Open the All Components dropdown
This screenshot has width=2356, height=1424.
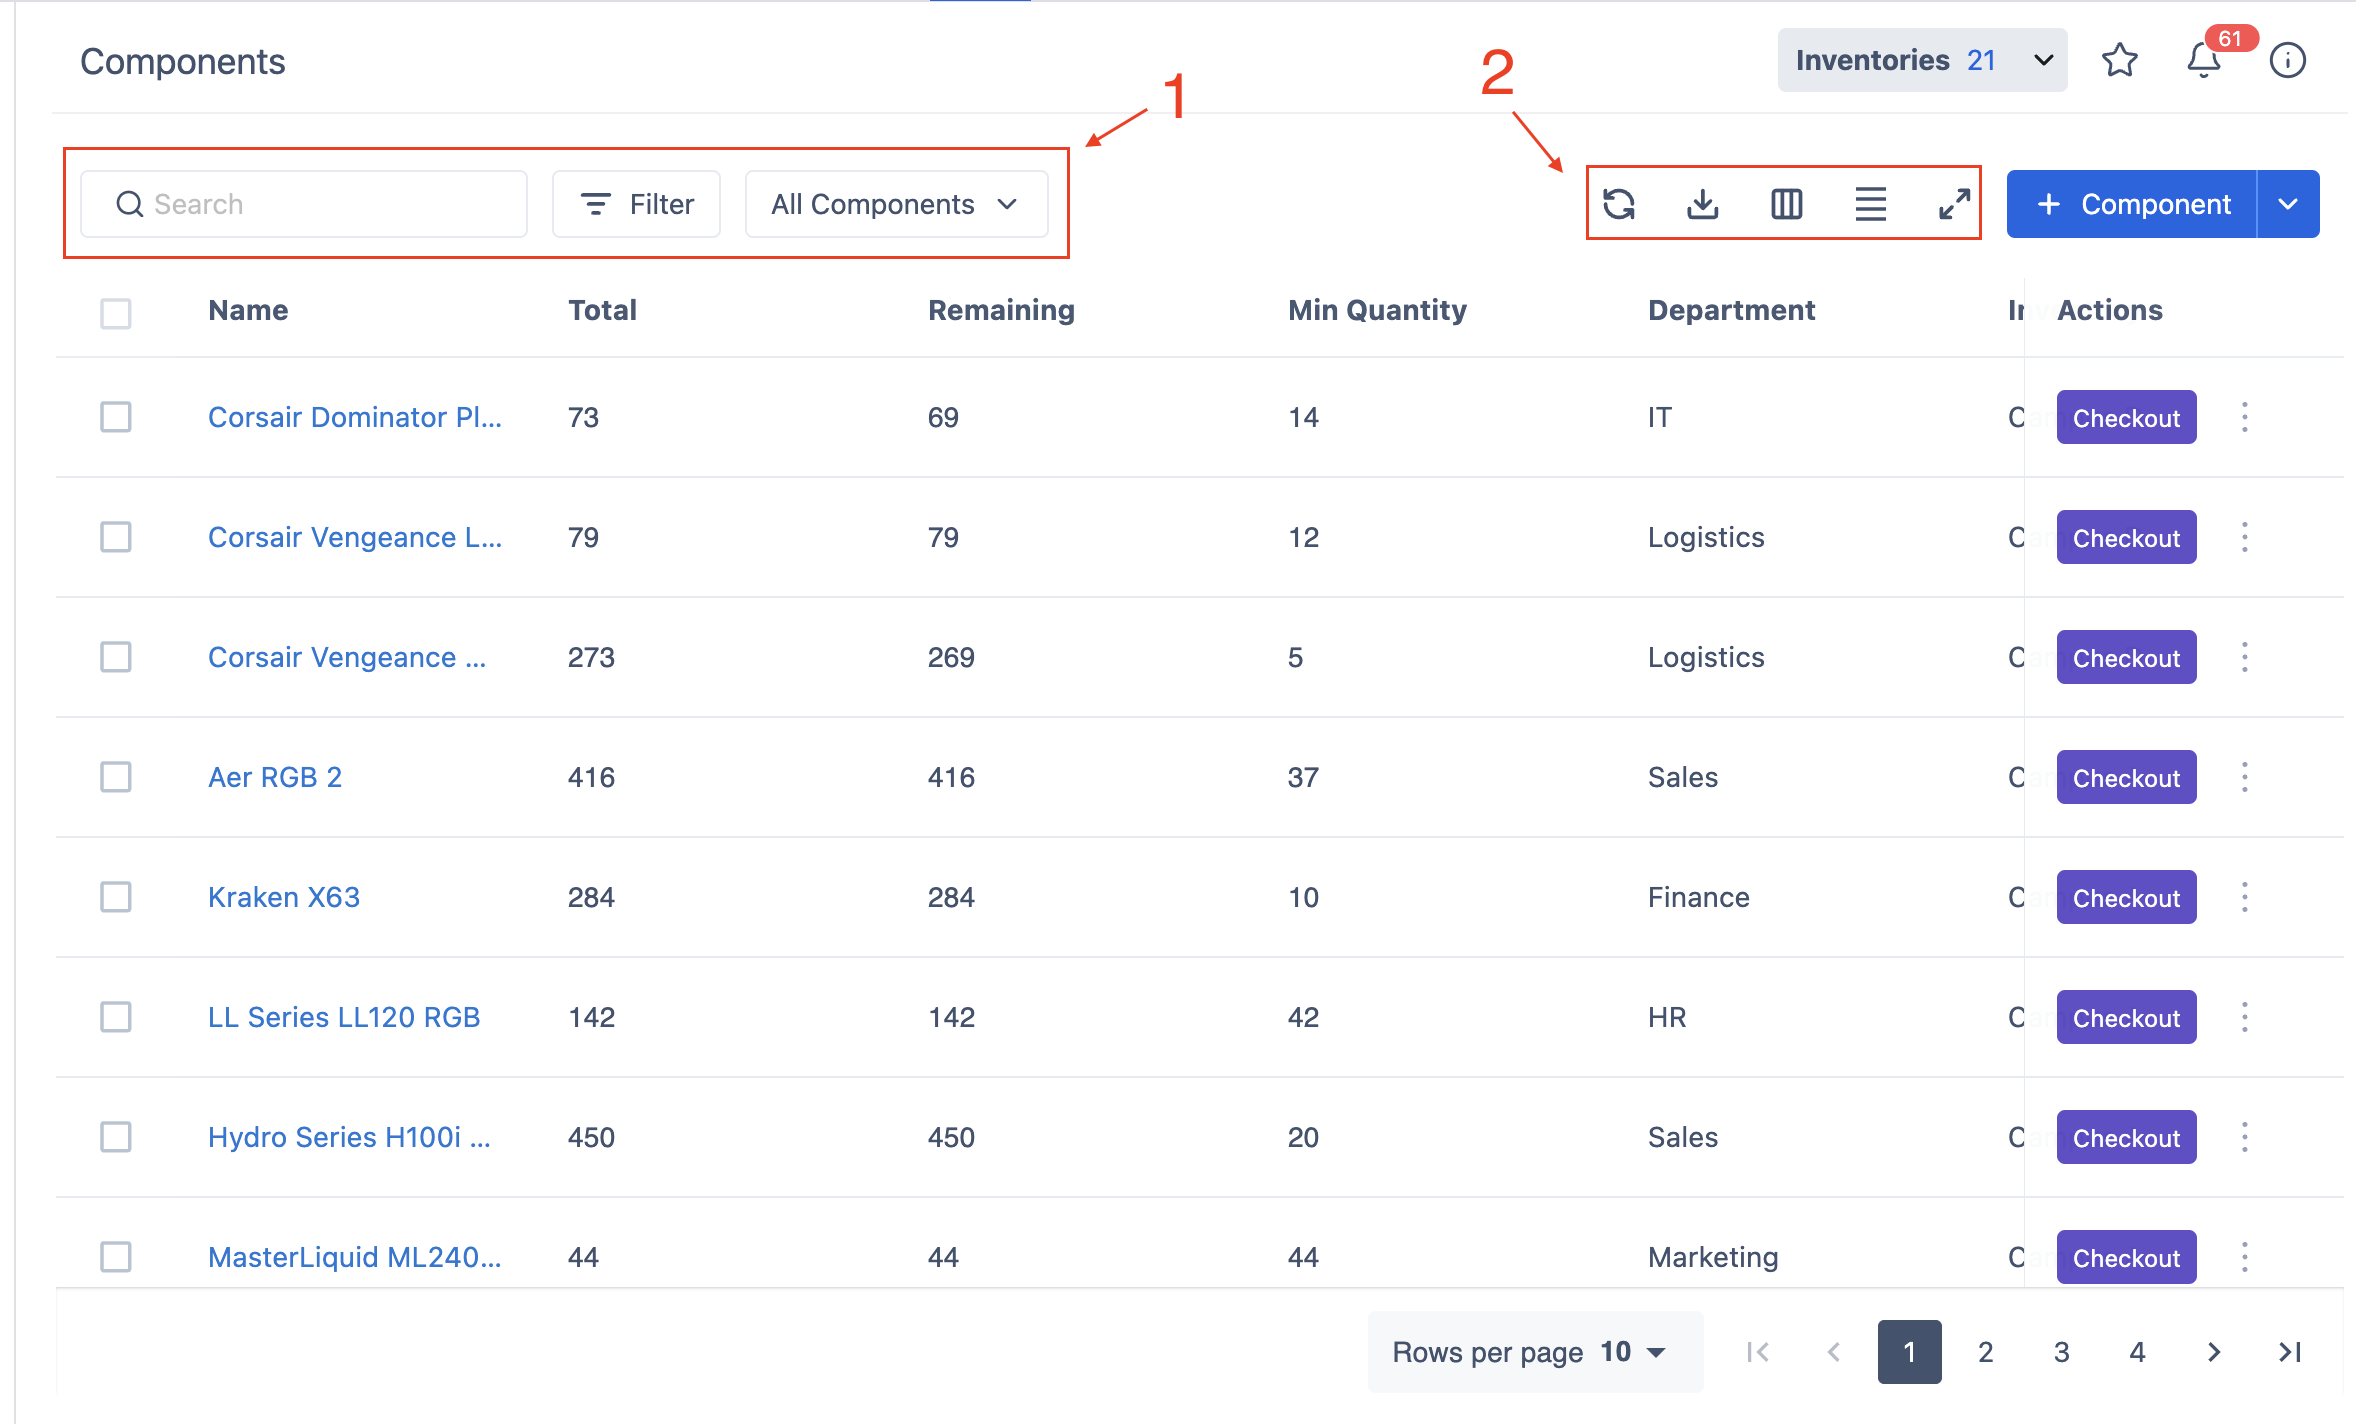coord(896,204)
